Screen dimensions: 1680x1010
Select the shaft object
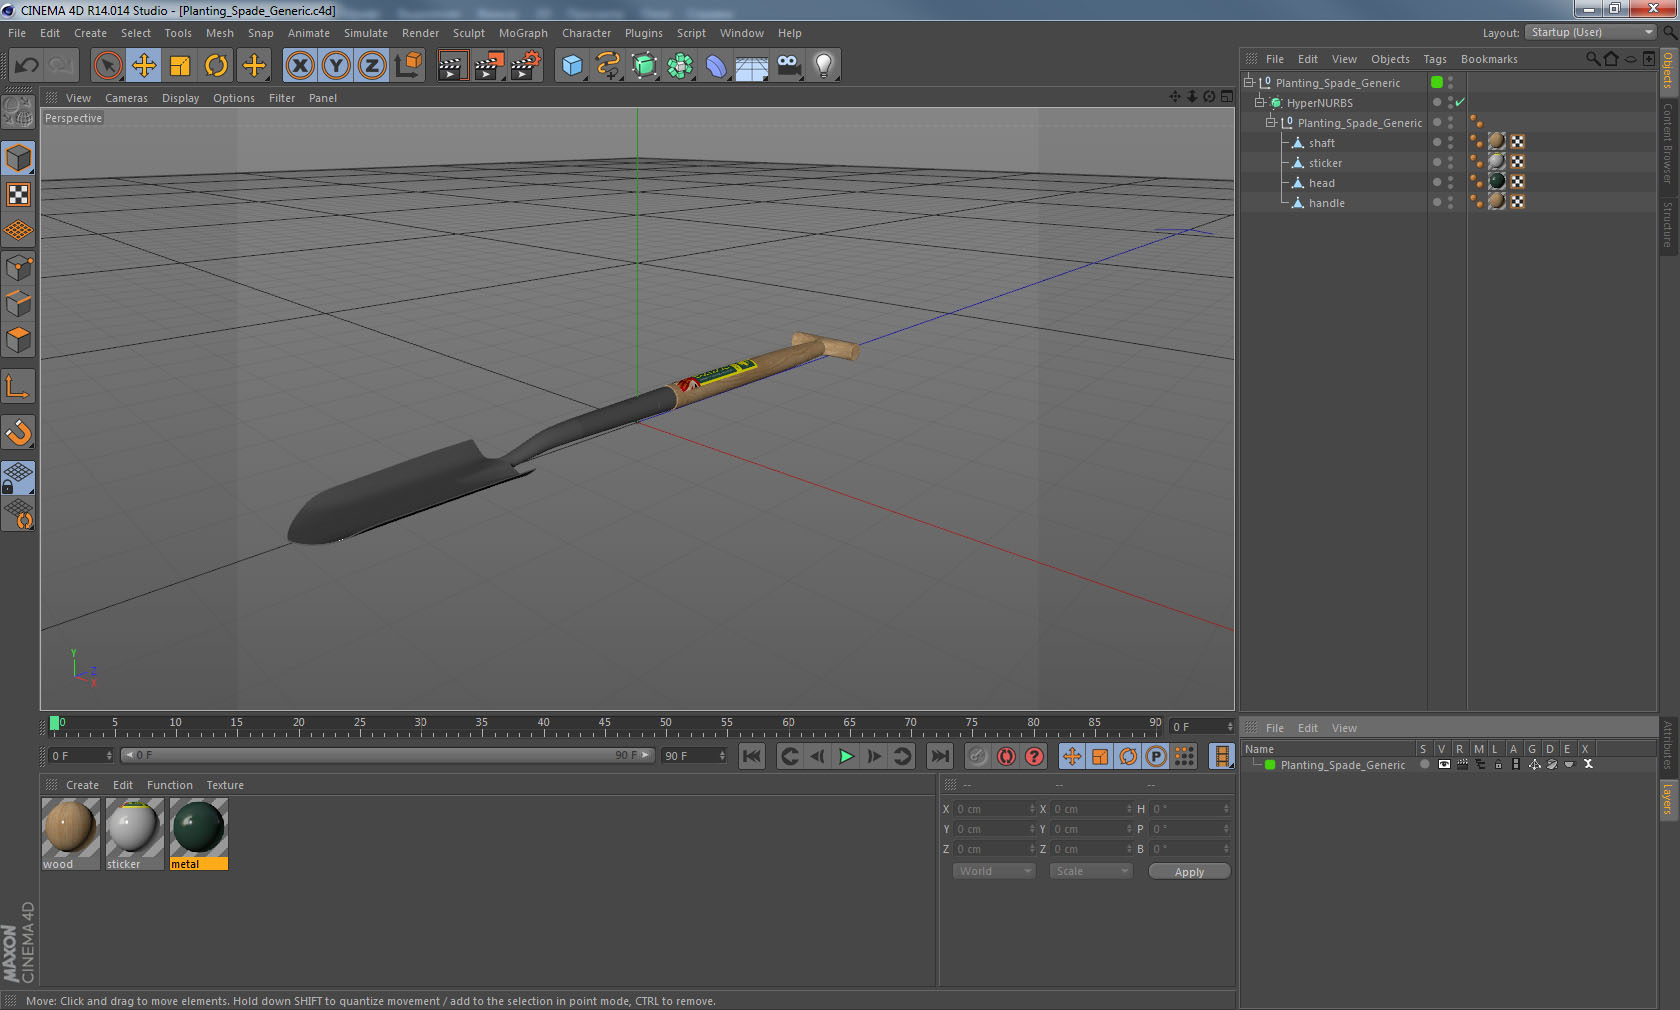[1321, 143]
